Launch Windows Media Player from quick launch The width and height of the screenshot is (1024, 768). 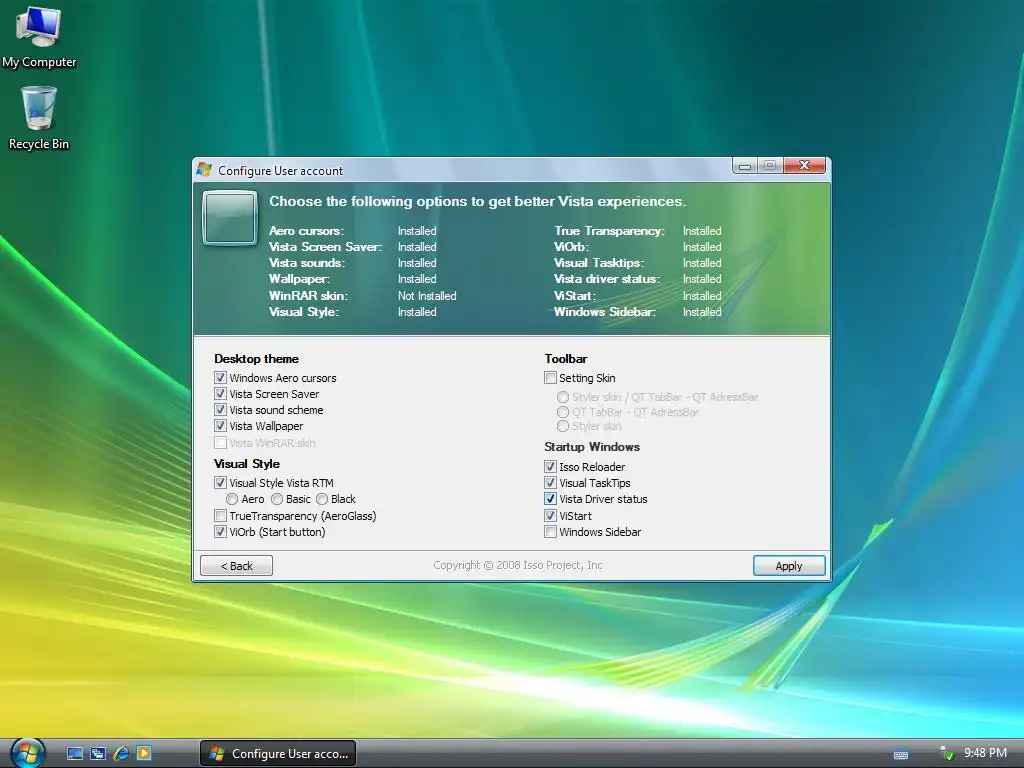tap(144, 754)
